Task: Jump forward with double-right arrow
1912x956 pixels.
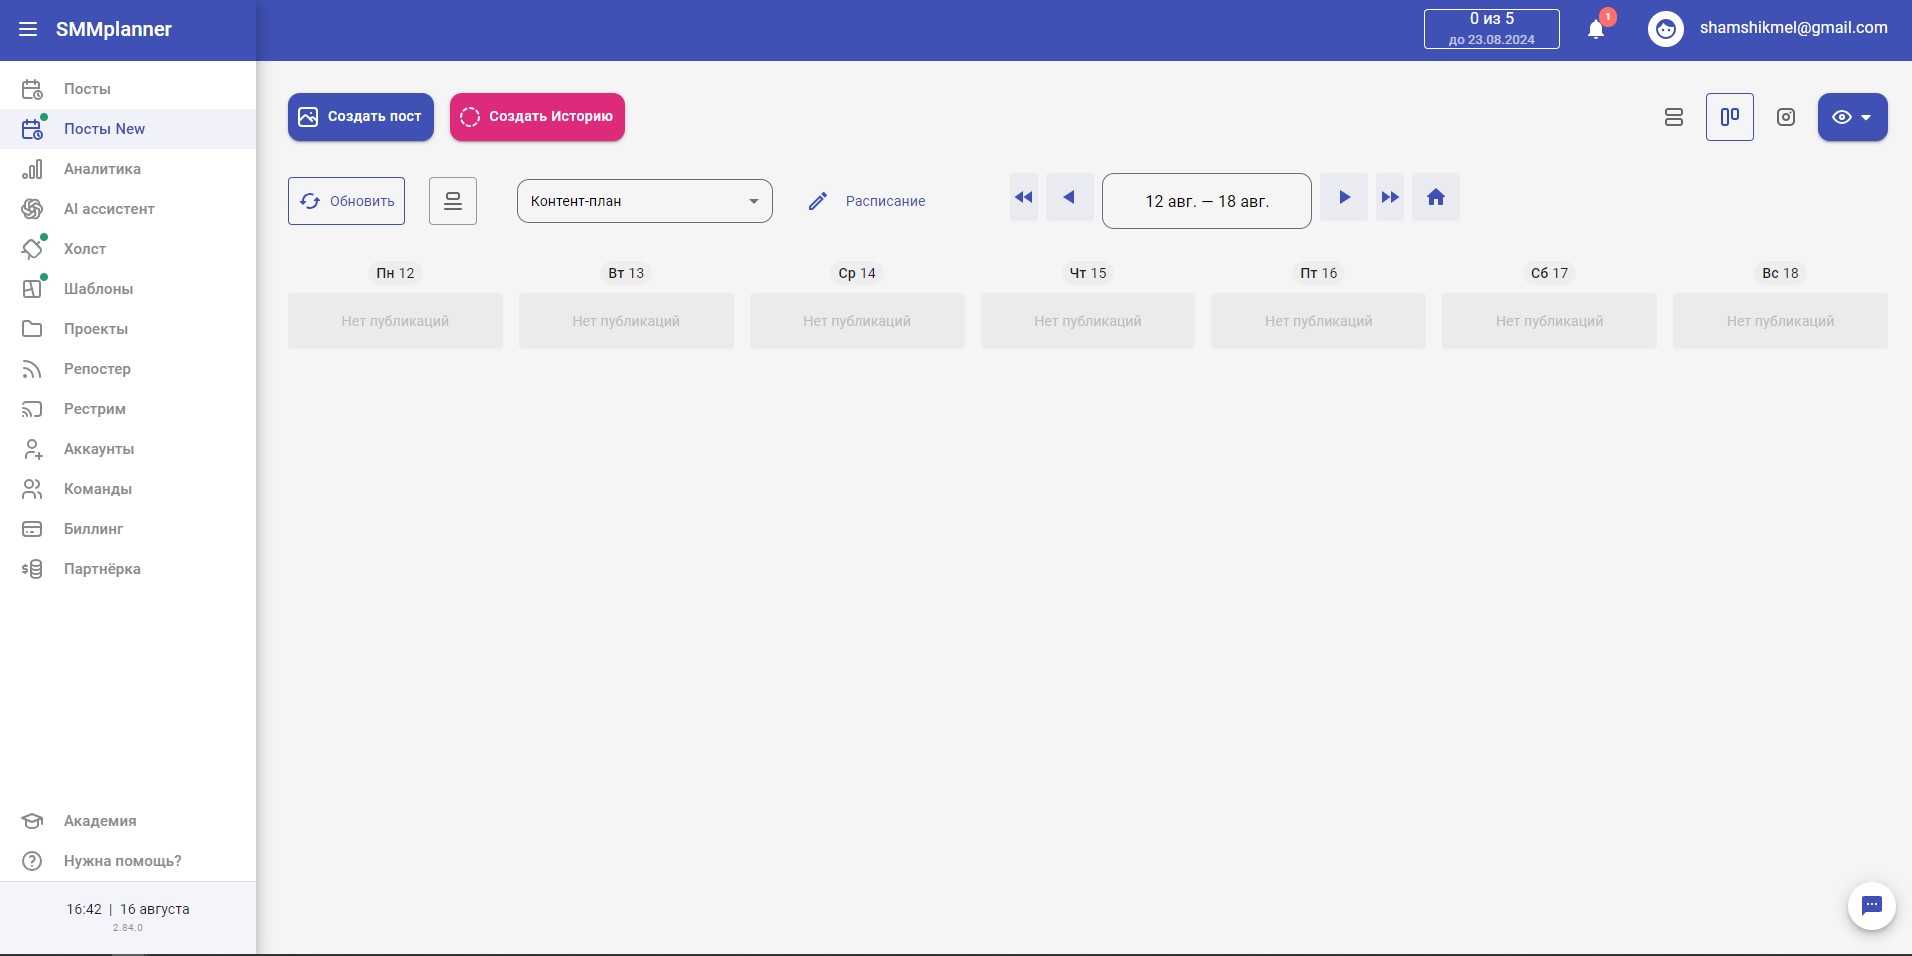Action: (1390, 197)
